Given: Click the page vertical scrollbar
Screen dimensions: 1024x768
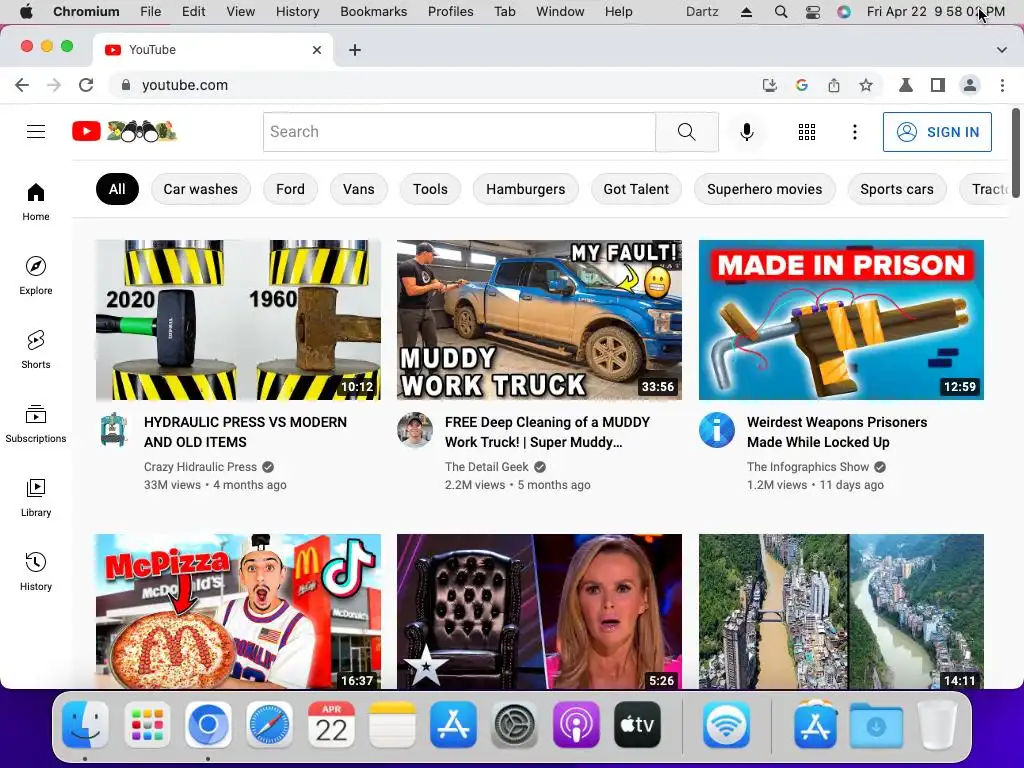Looking at the screenshot, I should point(1016,153).
